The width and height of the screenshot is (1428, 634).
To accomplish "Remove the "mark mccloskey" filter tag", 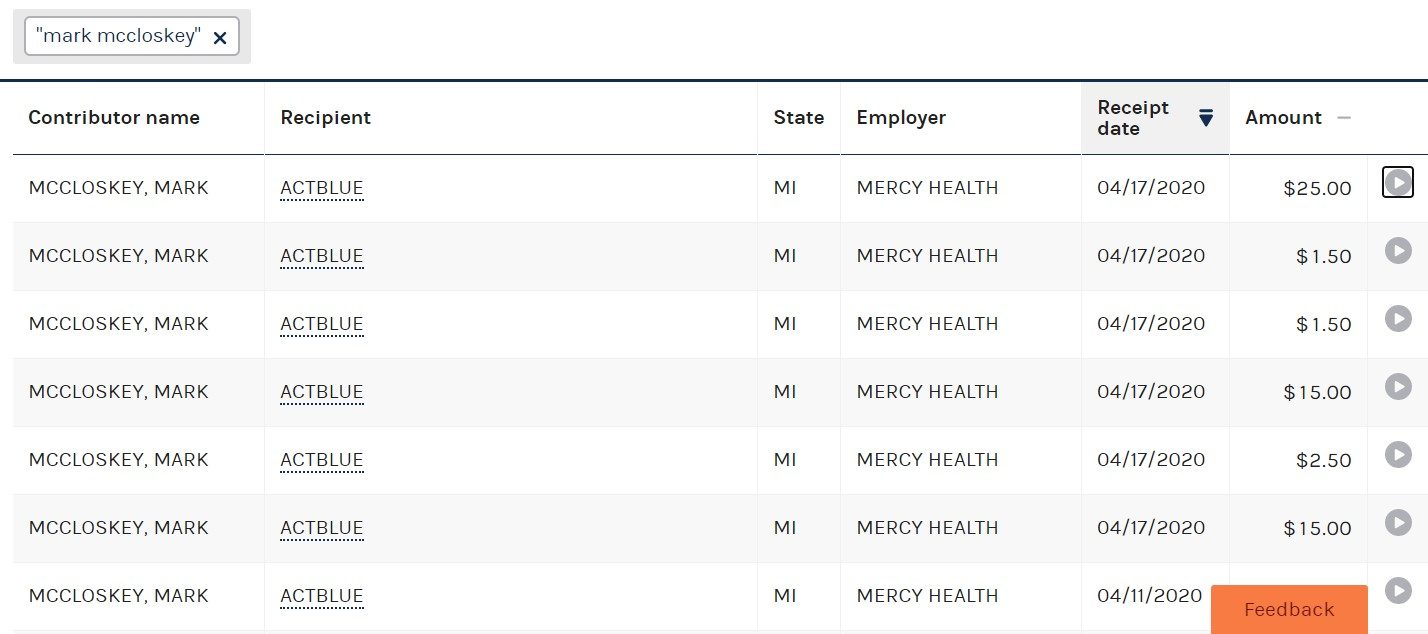I will (x=220, y=38).
